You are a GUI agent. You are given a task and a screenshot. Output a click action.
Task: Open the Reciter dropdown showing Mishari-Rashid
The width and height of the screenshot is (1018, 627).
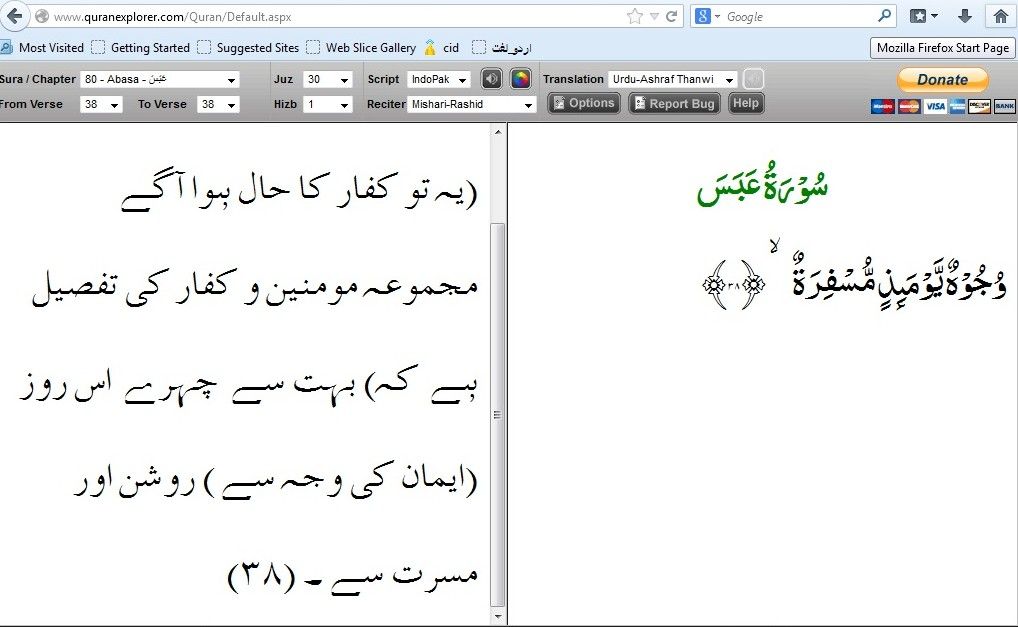(471, 104)
